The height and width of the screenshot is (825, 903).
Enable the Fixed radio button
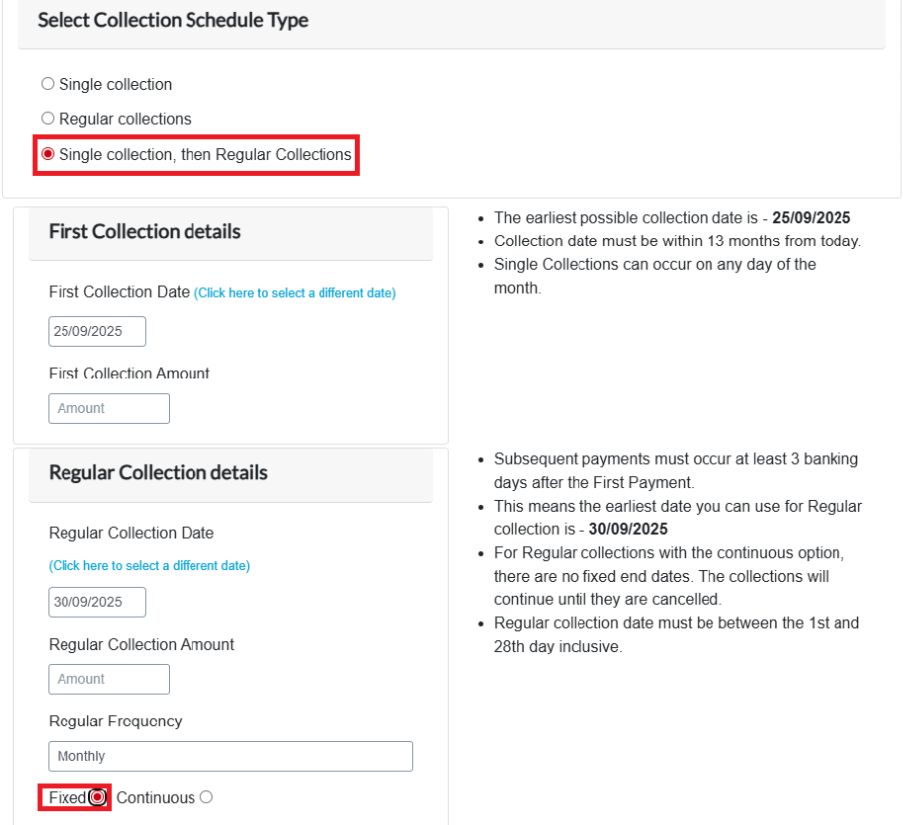[97, 798]
